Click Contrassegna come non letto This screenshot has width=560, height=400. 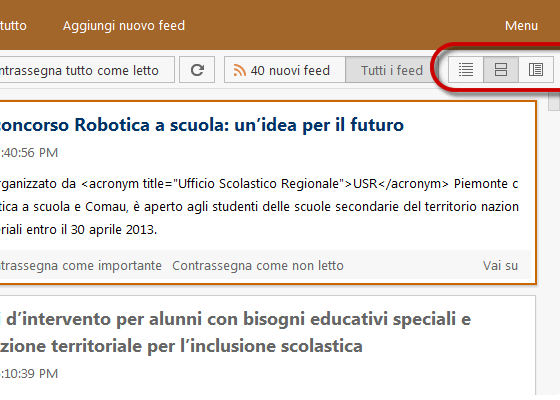(258, 266)
